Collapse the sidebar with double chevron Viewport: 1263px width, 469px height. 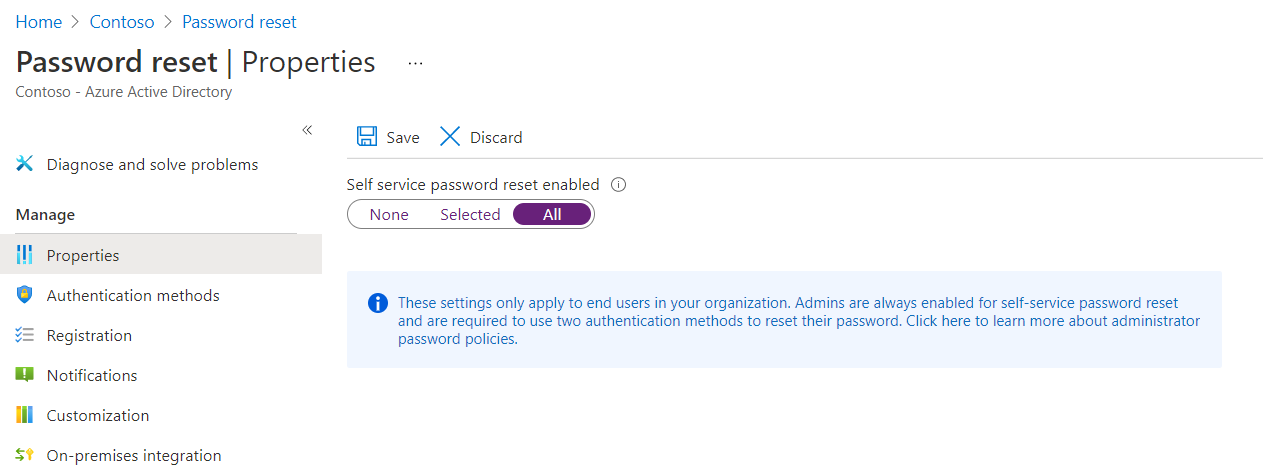(307, 130)
